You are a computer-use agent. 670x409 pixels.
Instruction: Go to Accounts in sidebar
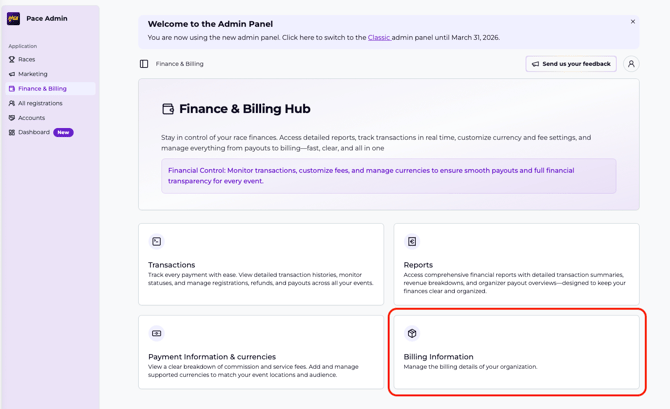[x=31, y=118]
